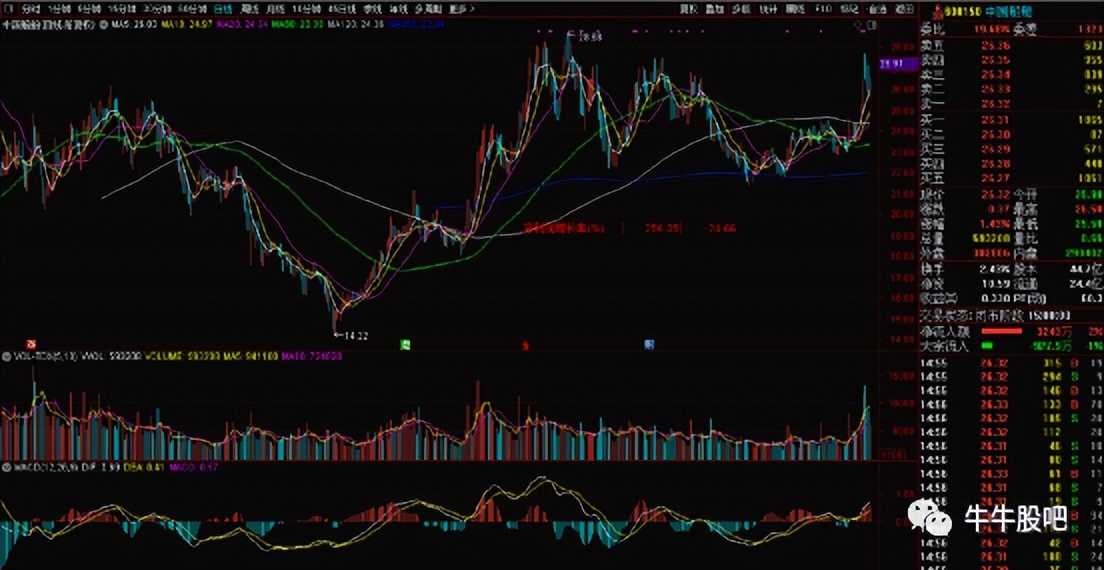Click the 叠加 overlay button
The image size is (1104, 570).
(715, 10)
